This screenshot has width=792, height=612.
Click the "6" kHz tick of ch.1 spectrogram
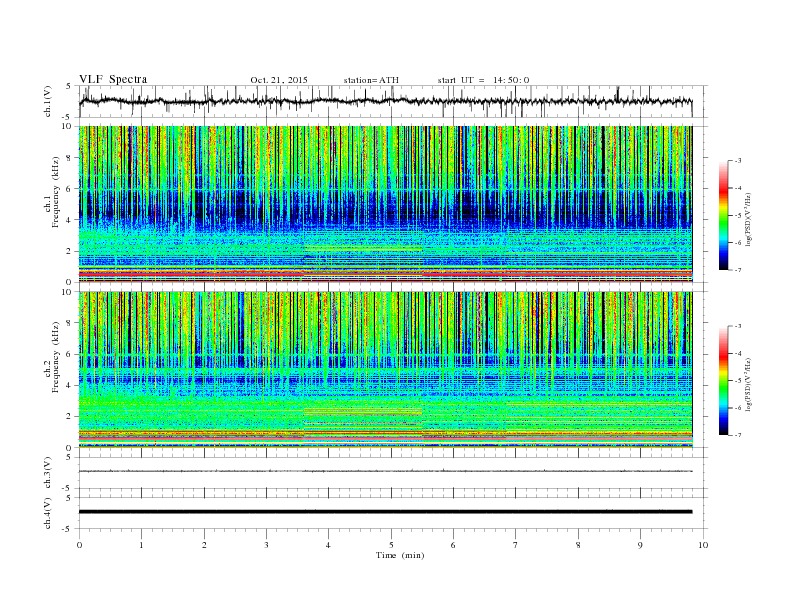tap(70, 189)
